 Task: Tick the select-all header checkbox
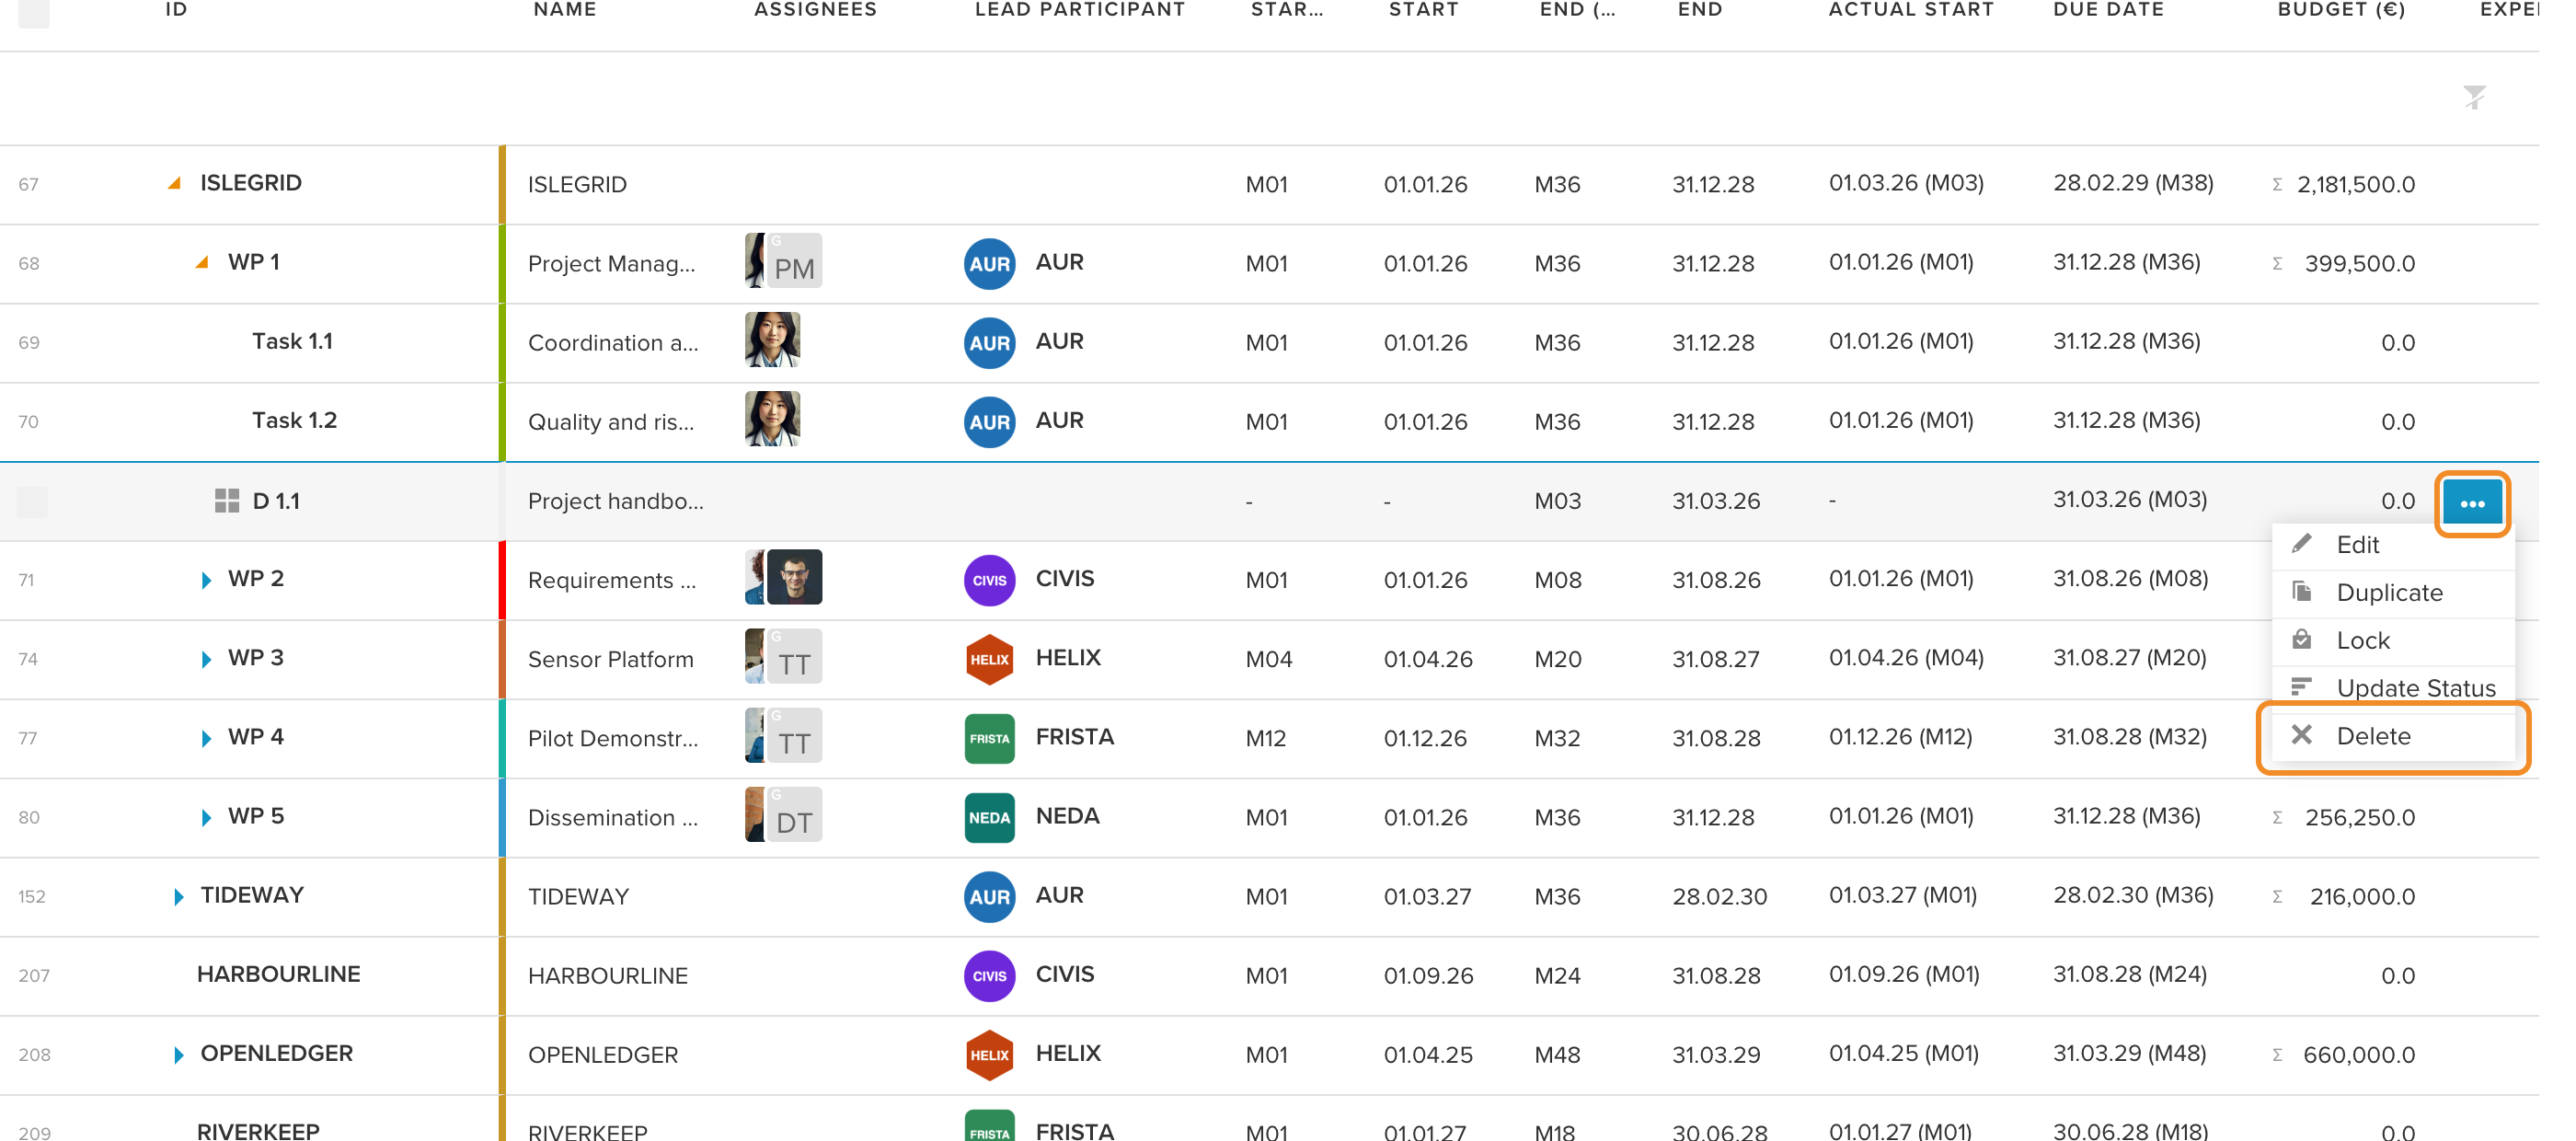pyautogui.click(x=33, y=11)
